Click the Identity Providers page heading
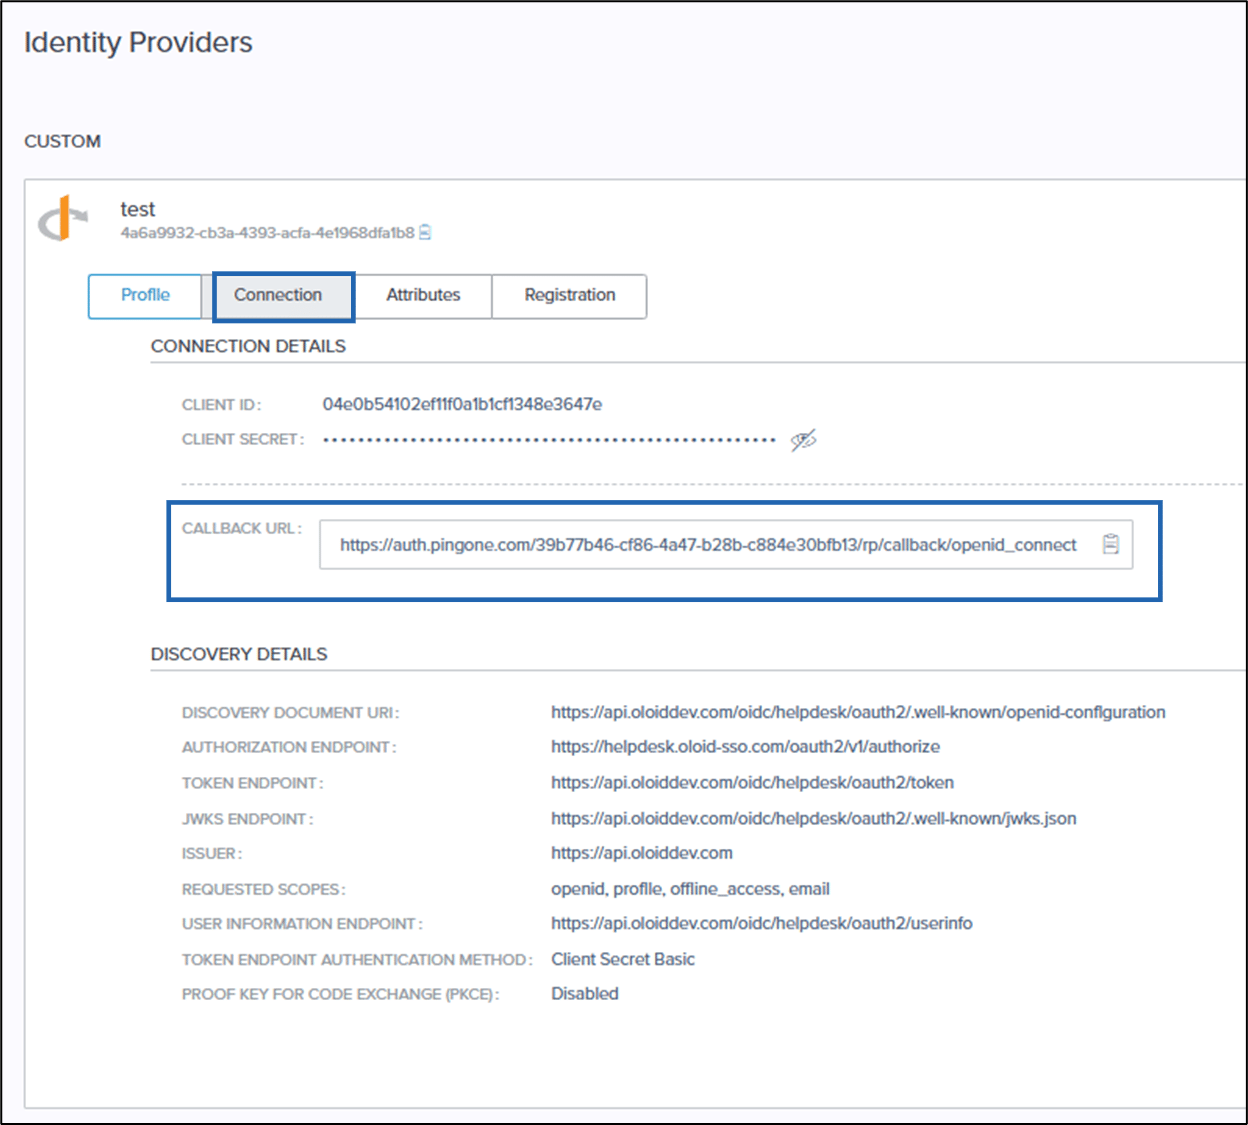 (x=138, y=42)
